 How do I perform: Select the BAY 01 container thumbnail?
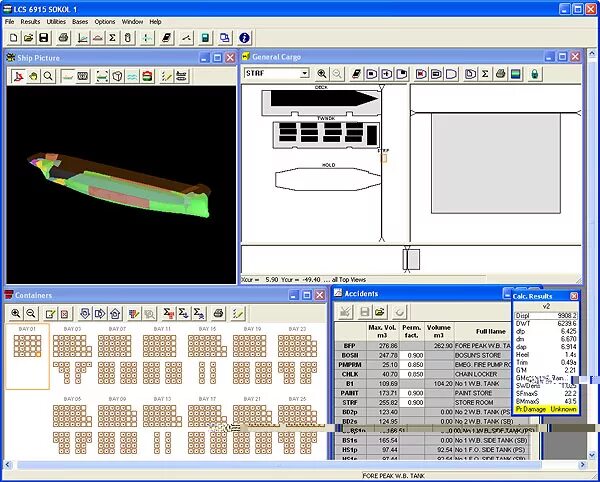(x=27, y=356)
